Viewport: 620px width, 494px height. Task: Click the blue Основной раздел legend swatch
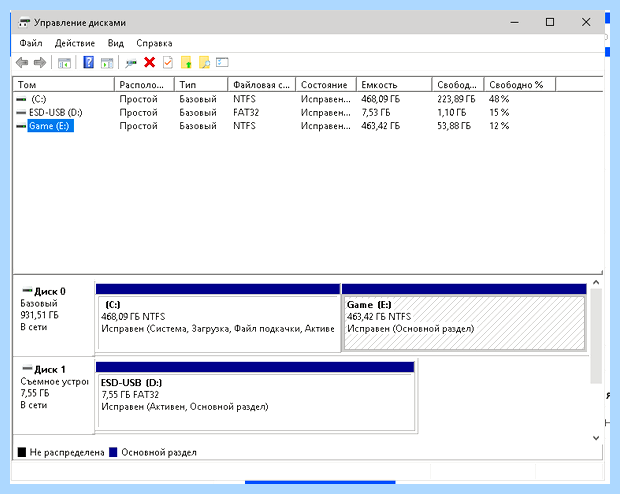click(113, 452)
